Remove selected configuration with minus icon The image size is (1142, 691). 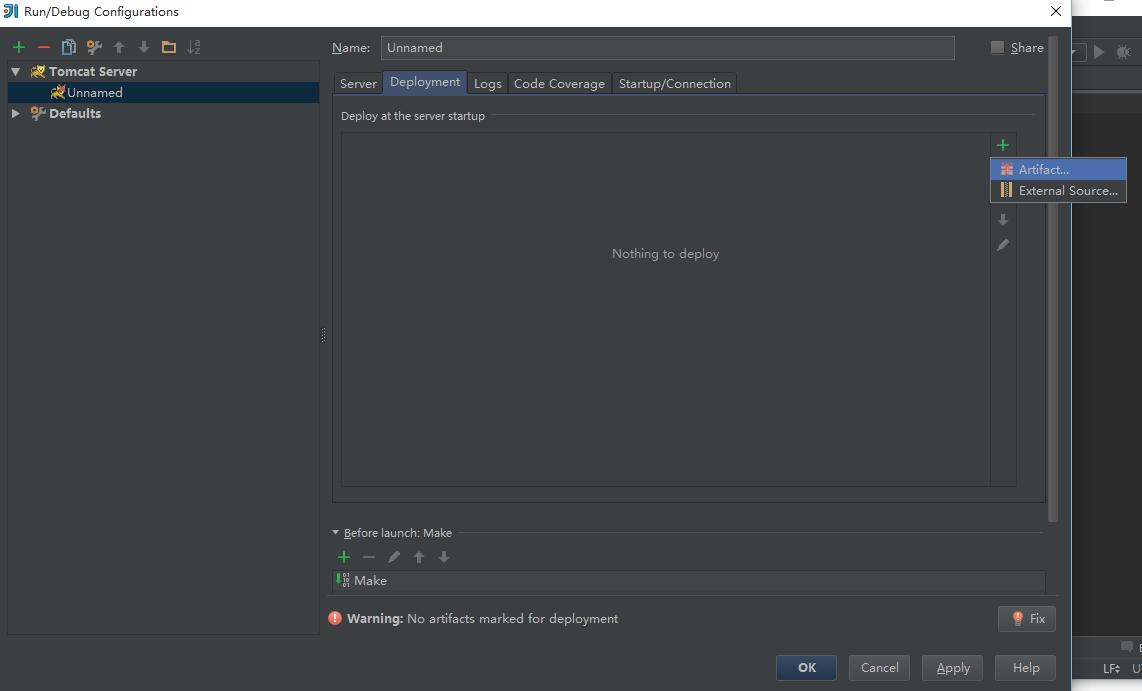coord(44,47)
